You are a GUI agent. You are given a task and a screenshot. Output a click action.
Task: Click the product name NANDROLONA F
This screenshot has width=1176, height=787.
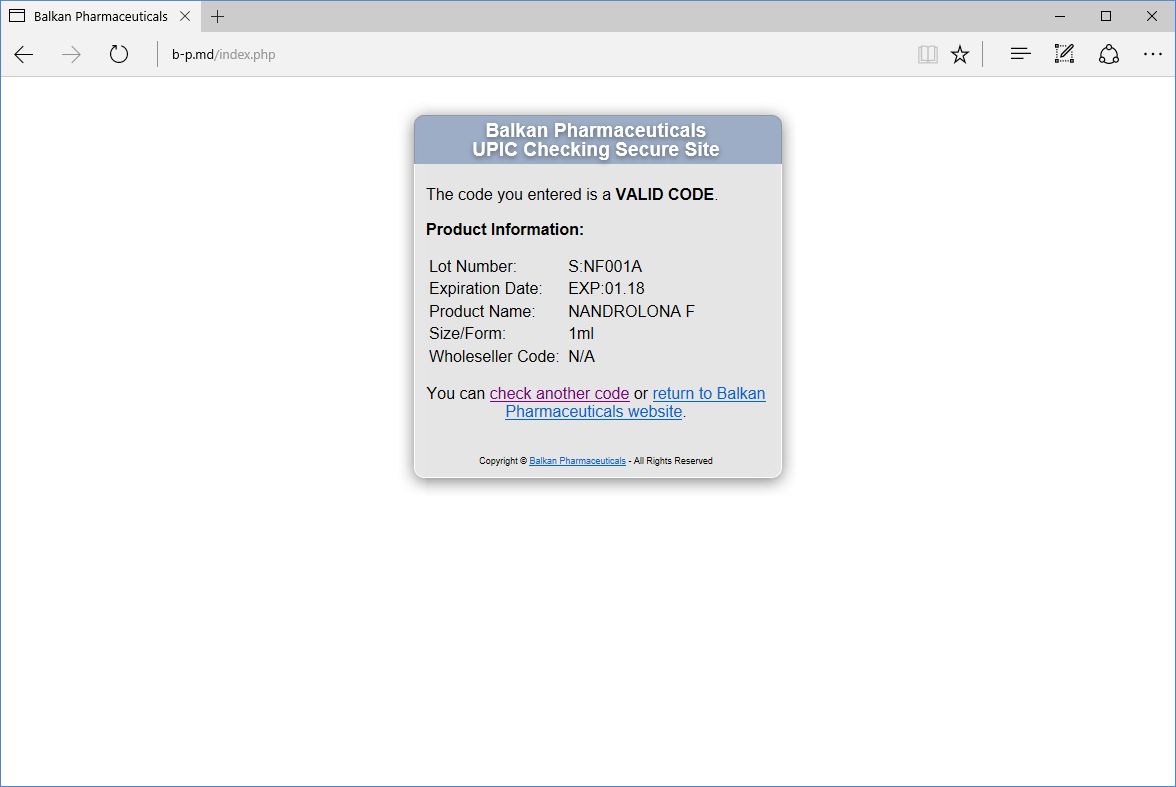point(631,311)
